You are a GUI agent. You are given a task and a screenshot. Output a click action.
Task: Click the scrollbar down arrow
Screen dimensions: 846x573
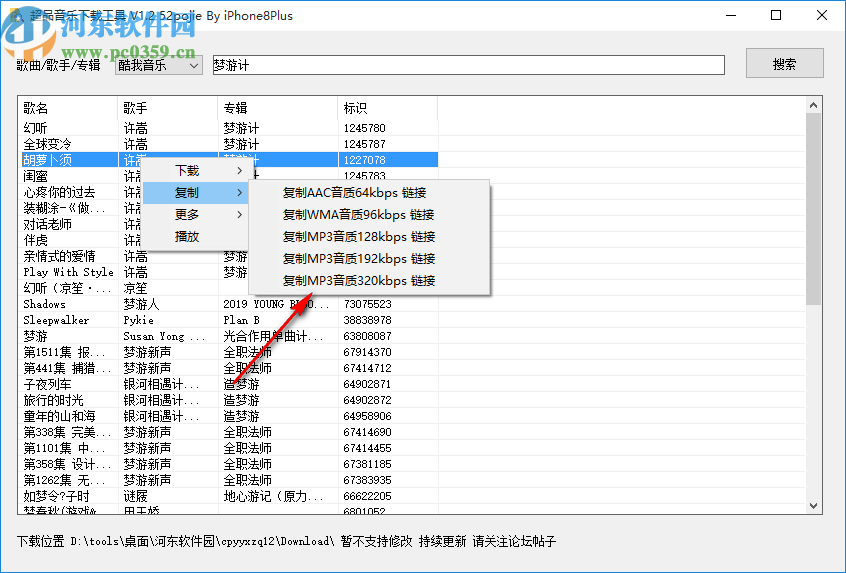point(814,506)
